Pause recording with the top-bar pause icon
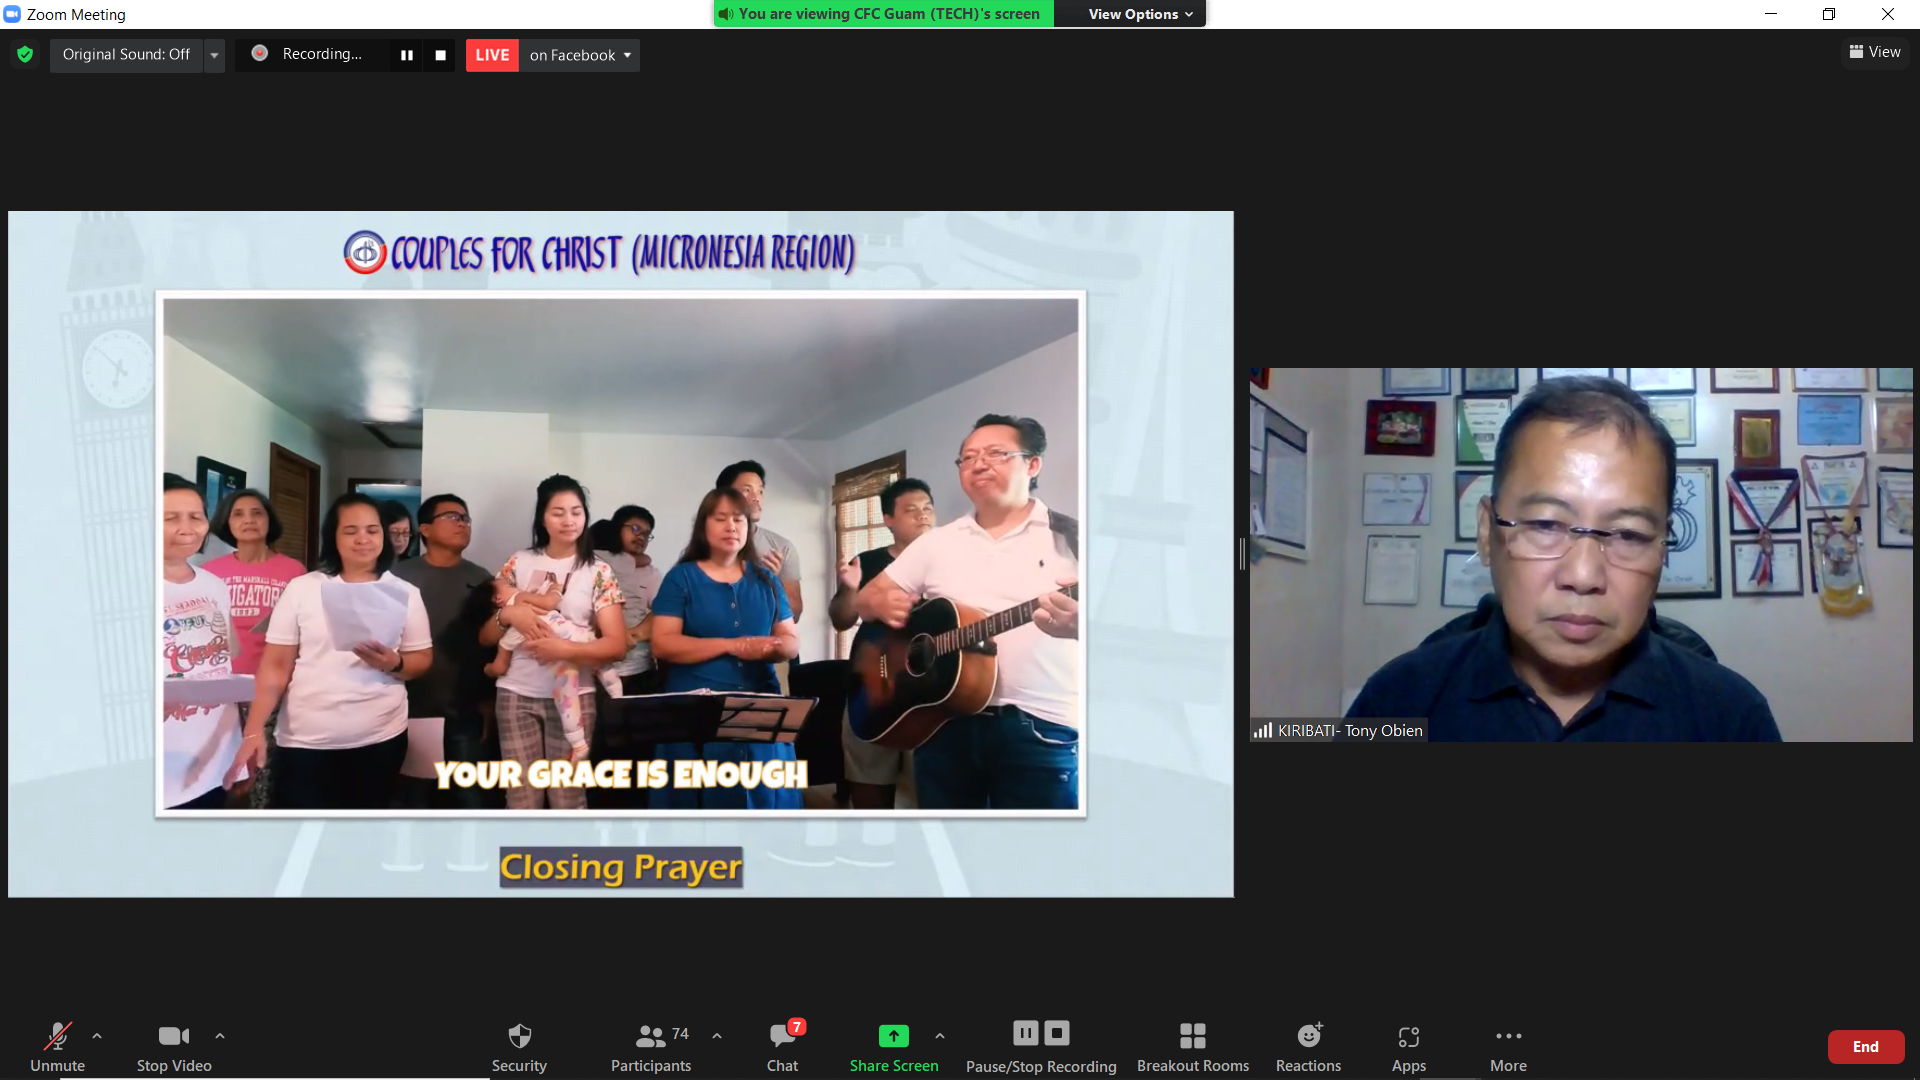Image resolution: width=1920 pixels, height=1080 pixels. (x=407, y=55)
